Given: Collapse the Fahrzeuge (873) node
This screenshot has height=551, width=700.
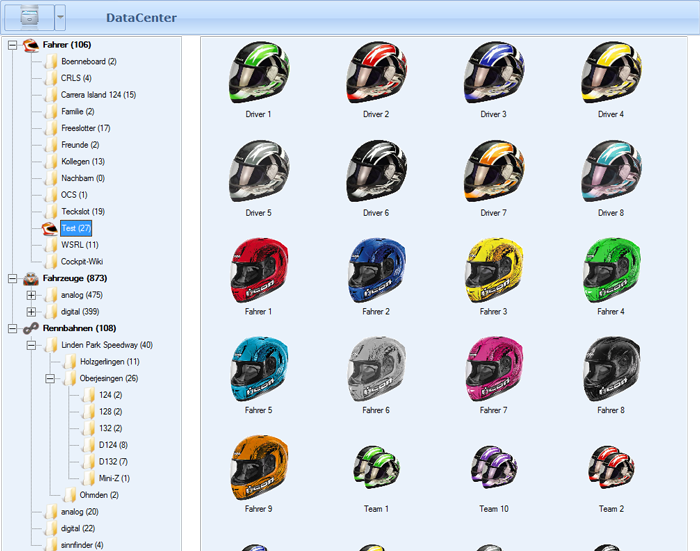Looking at the screenshot, I should click(12, 279).
